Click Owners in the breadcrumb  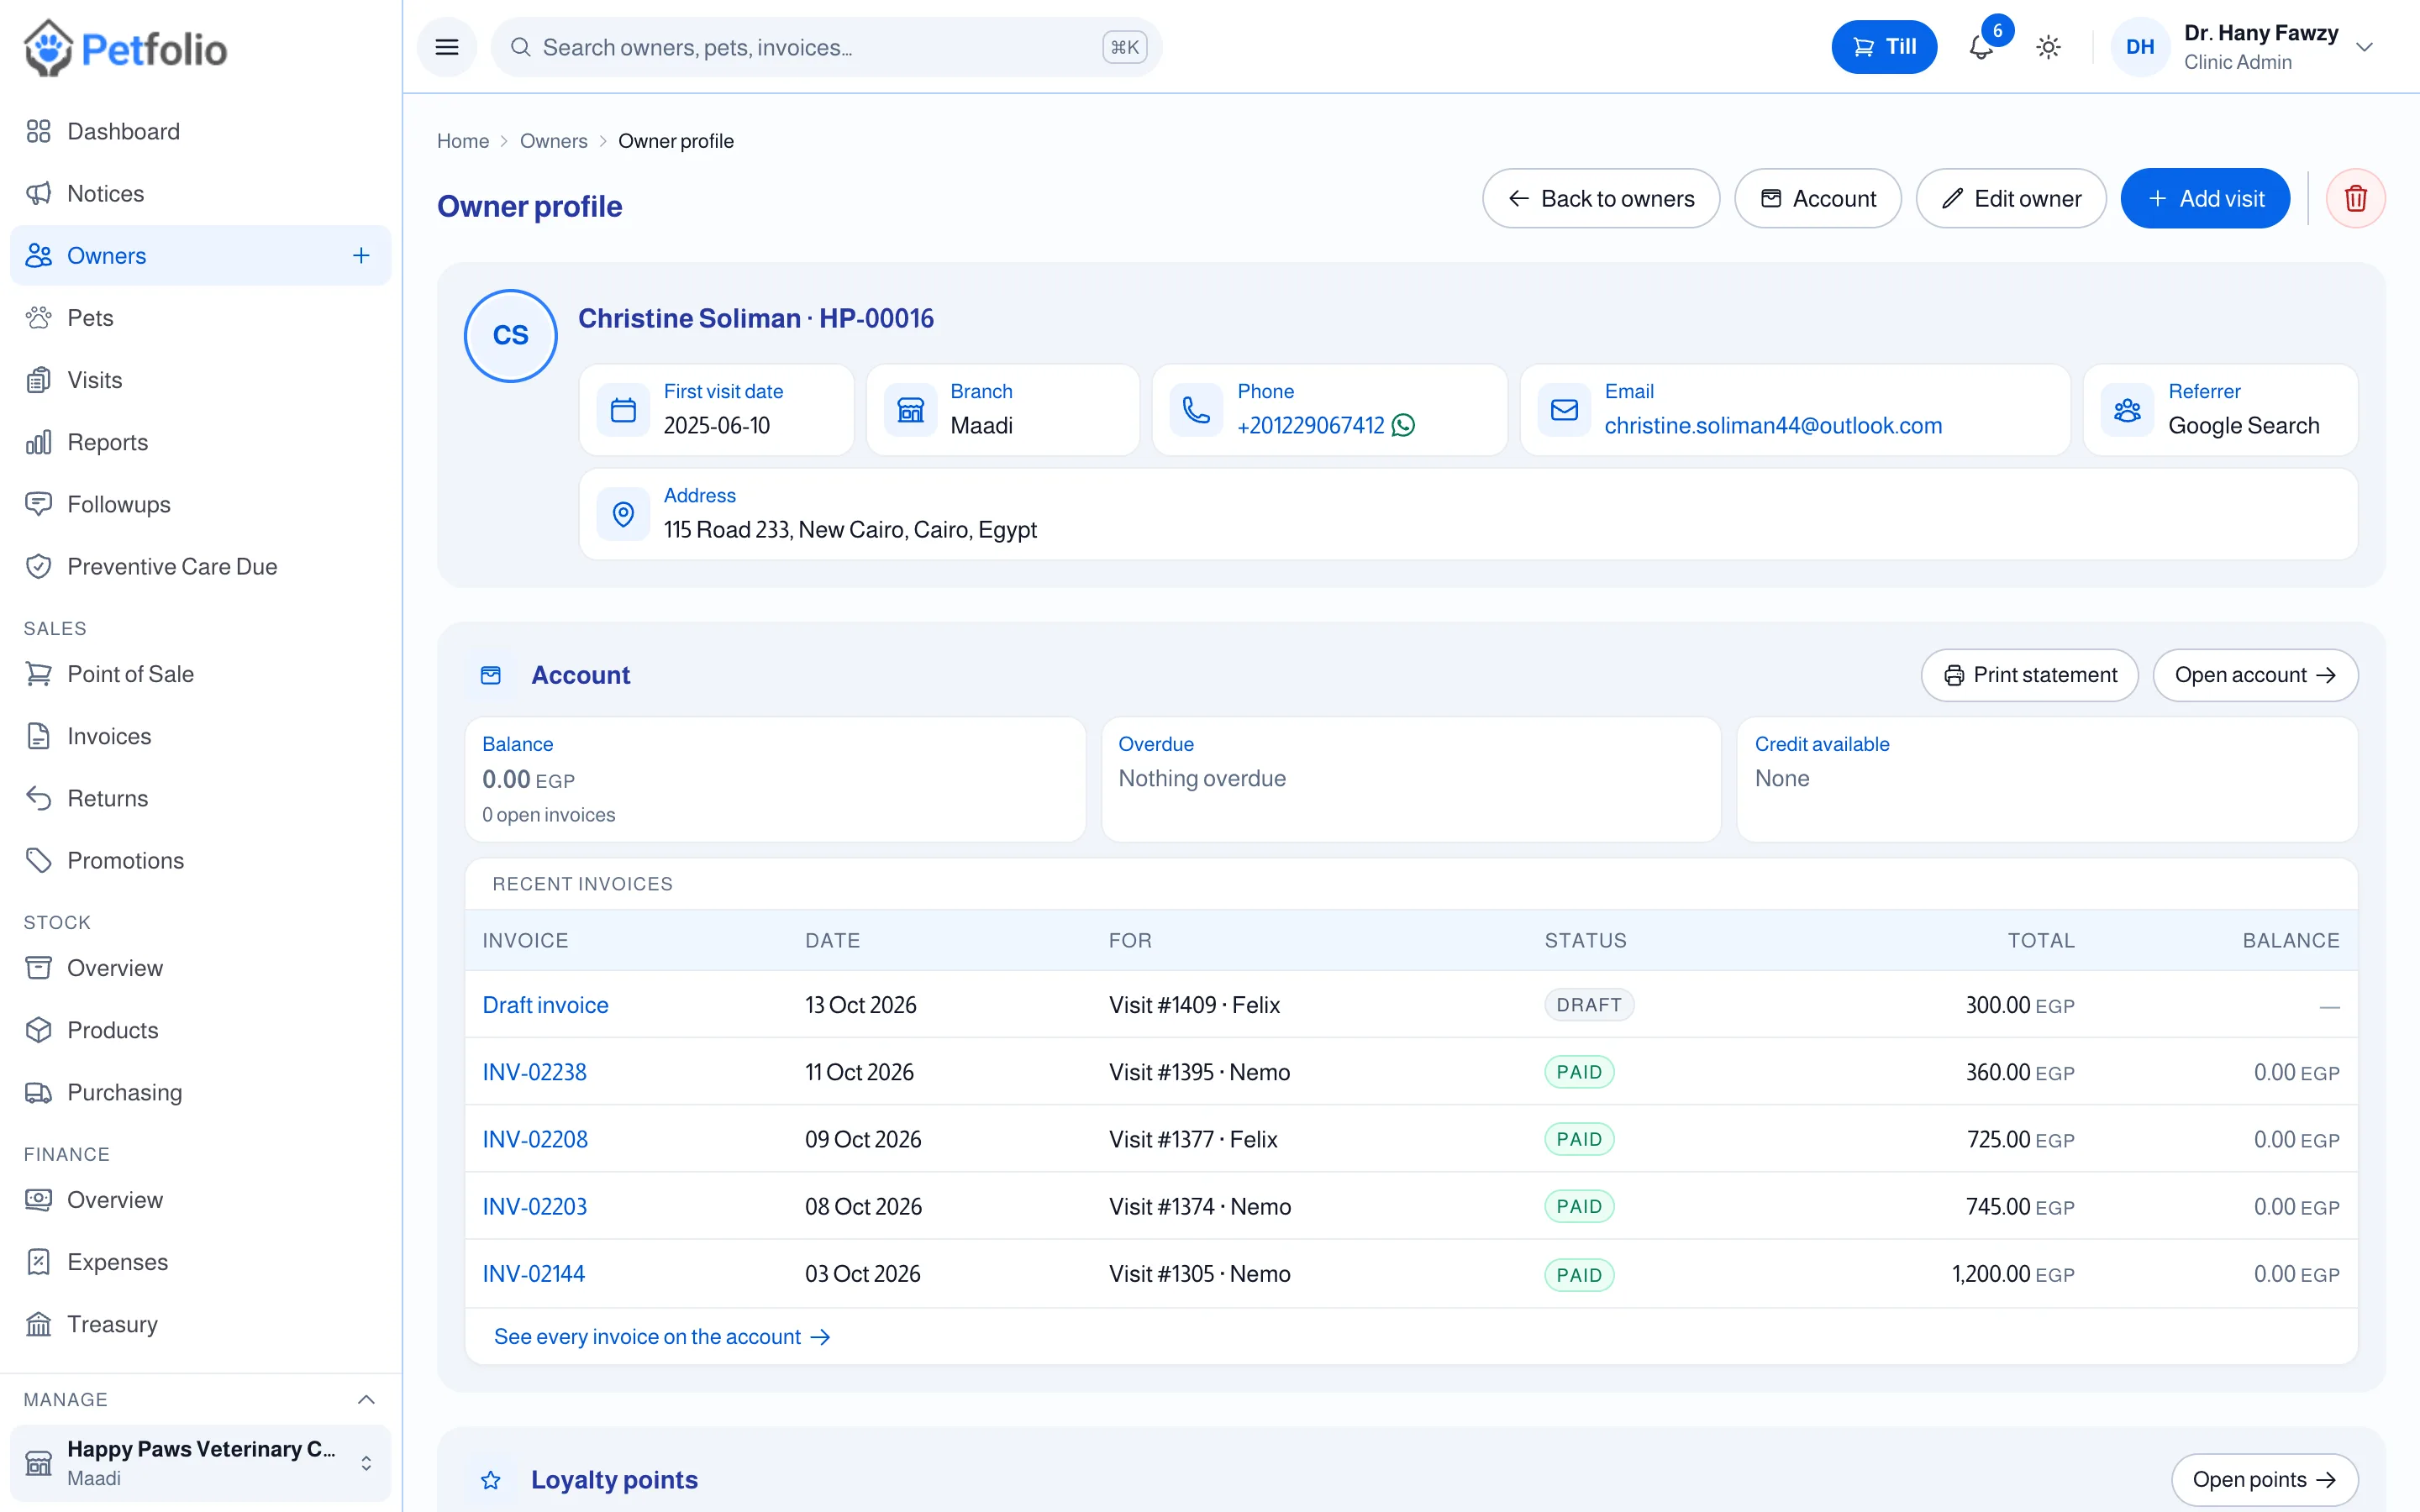click(553, 141)
